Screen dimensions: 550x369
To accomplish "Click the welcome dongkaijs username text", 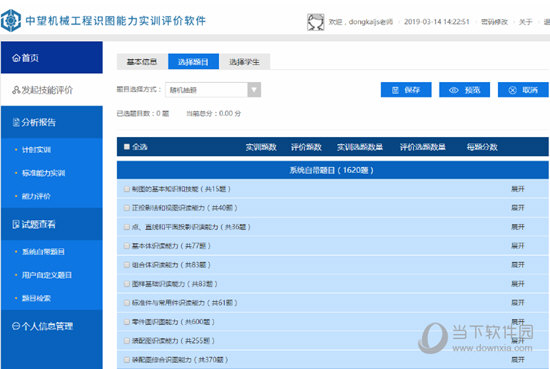I will coord(361,22).
